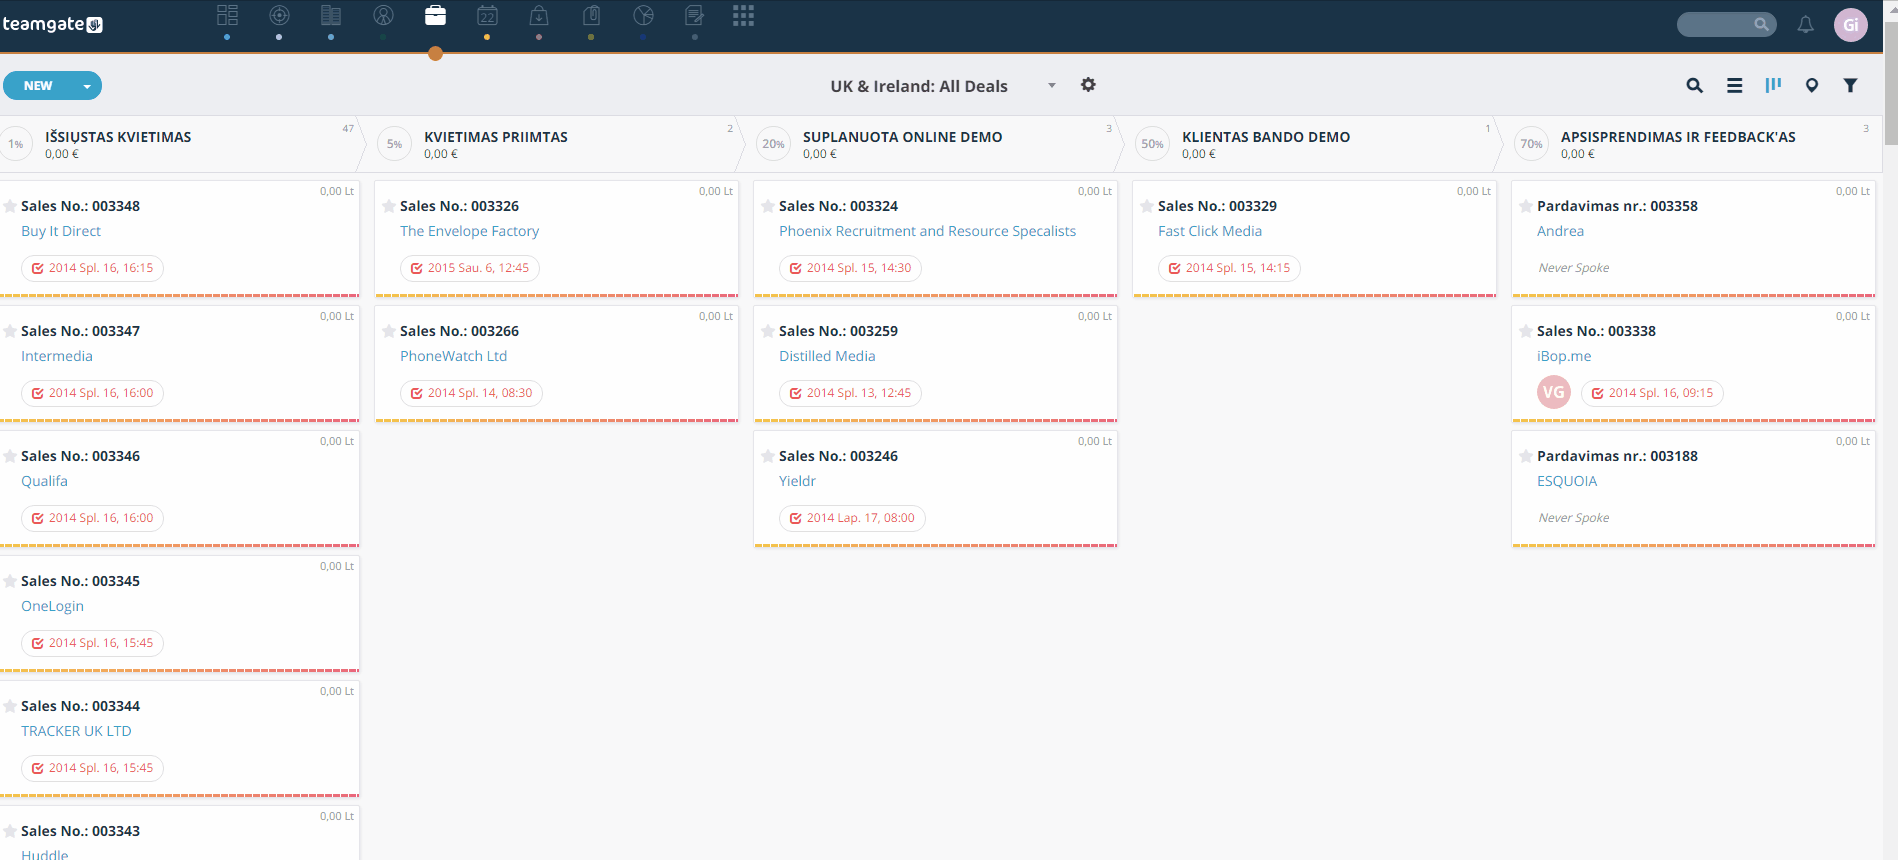Switch to list view icon

pyautogui.click(x=1734, y=86)
